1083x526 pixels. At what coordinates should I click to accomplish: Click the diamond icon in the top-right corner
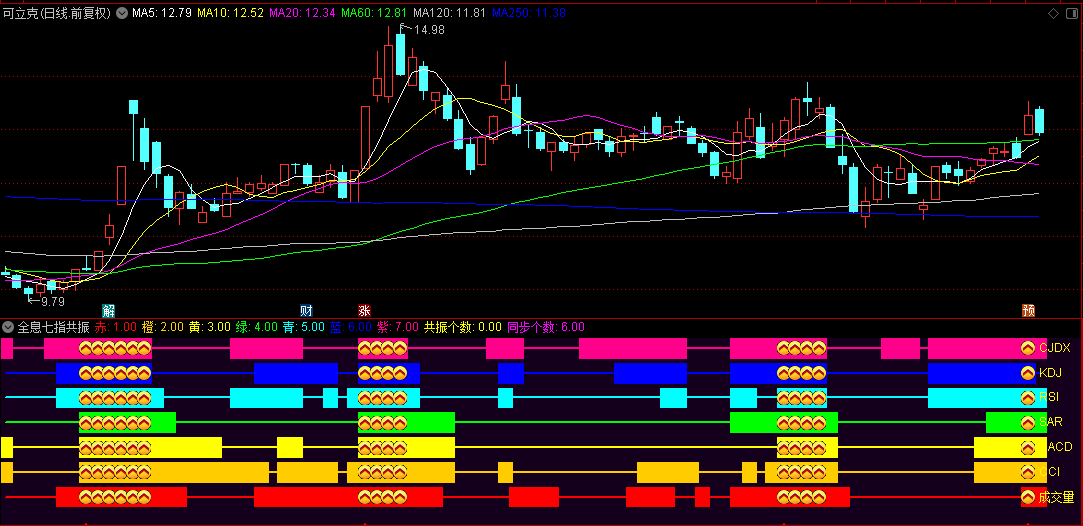(x=1053, y=13)
